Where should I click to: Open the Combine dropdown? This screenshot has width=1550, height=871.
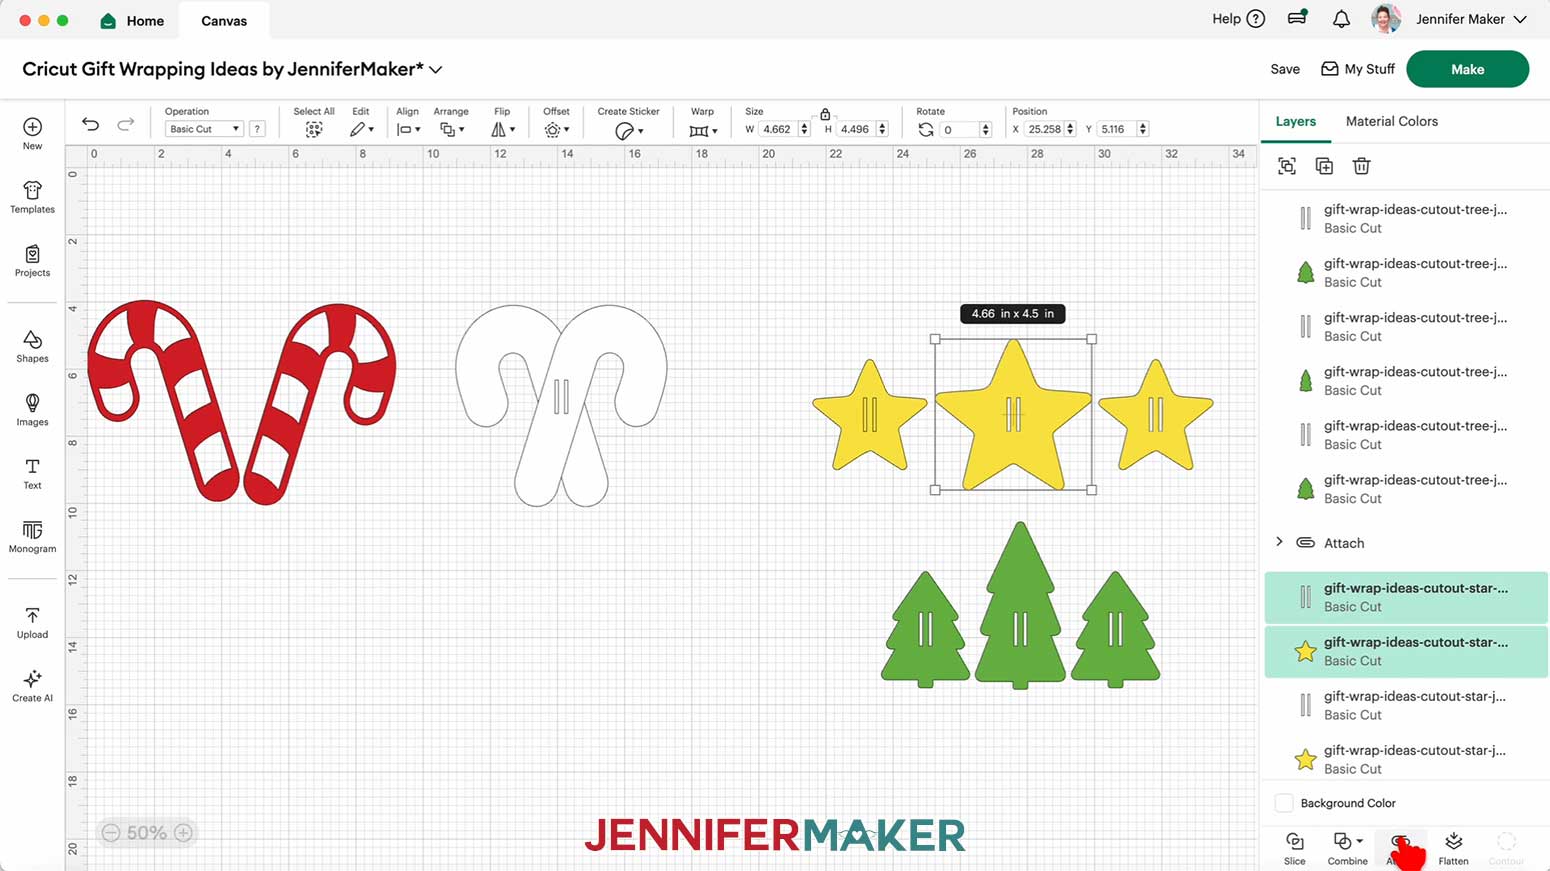tap(1347, 848)
